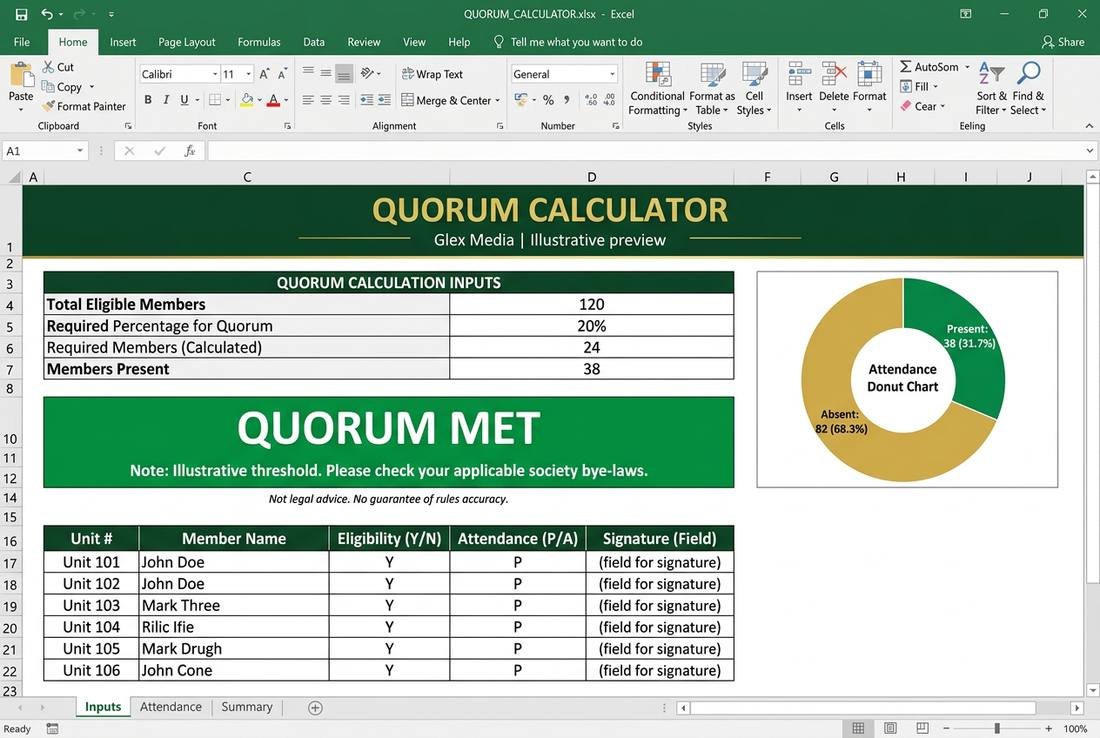Toggle Bold formatting

pyautogui.click(x=148, y=100)
